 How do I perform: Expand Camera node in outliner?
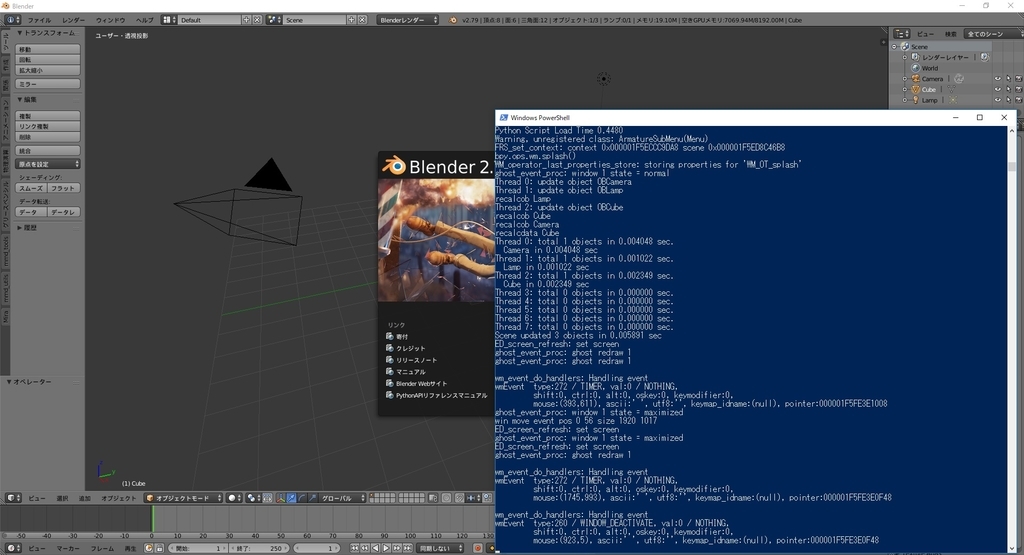pyautogui.click(x=905, y=79)
